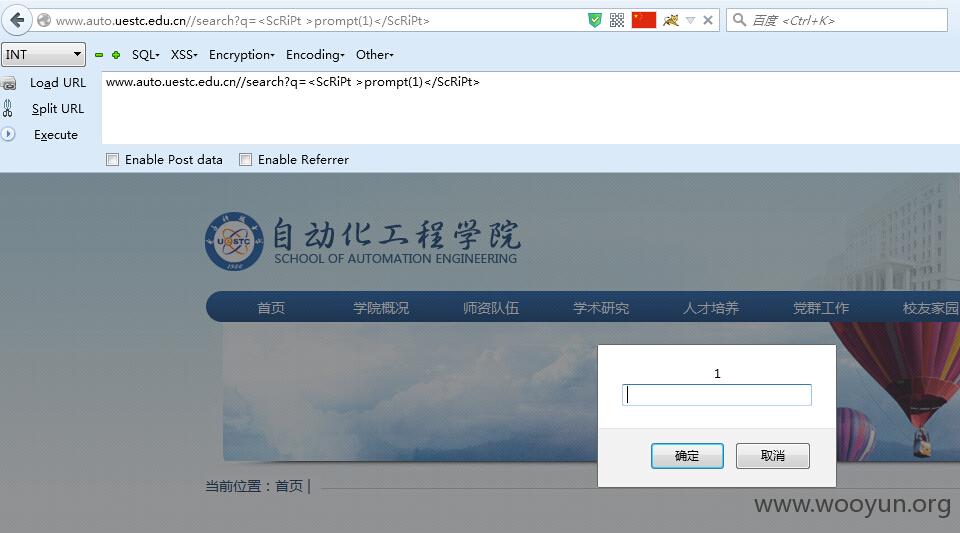Open 校友家园 navigation item
This screenshot has width=960, height=533.
[931, 308]
